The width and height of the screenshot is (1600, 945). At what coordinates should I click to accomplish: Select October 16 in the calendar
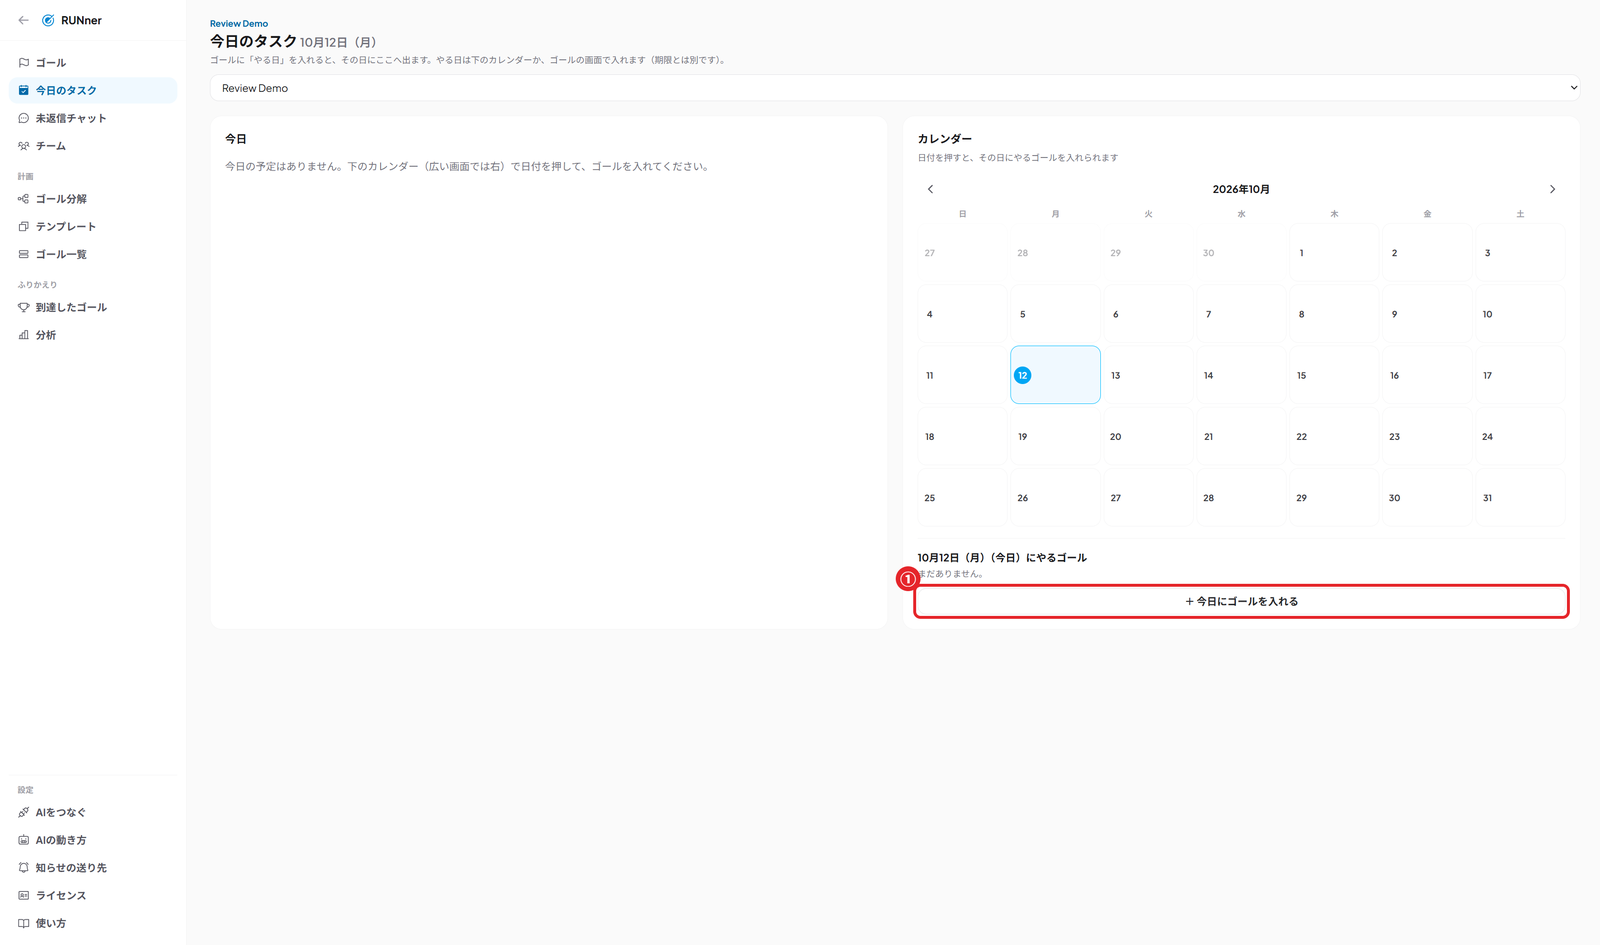(1427, 375)
